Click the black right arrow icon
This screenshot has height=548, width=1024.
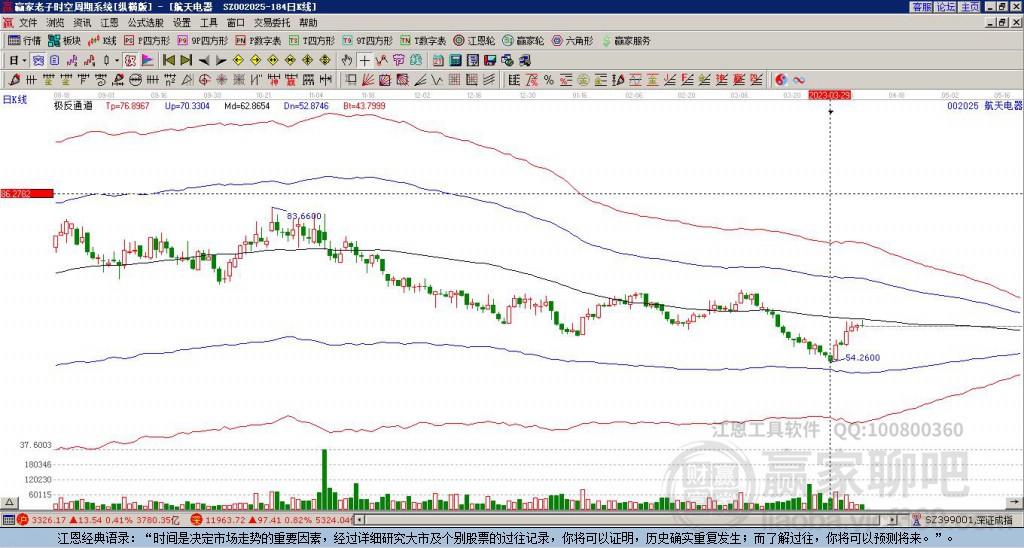pos(221,60)
